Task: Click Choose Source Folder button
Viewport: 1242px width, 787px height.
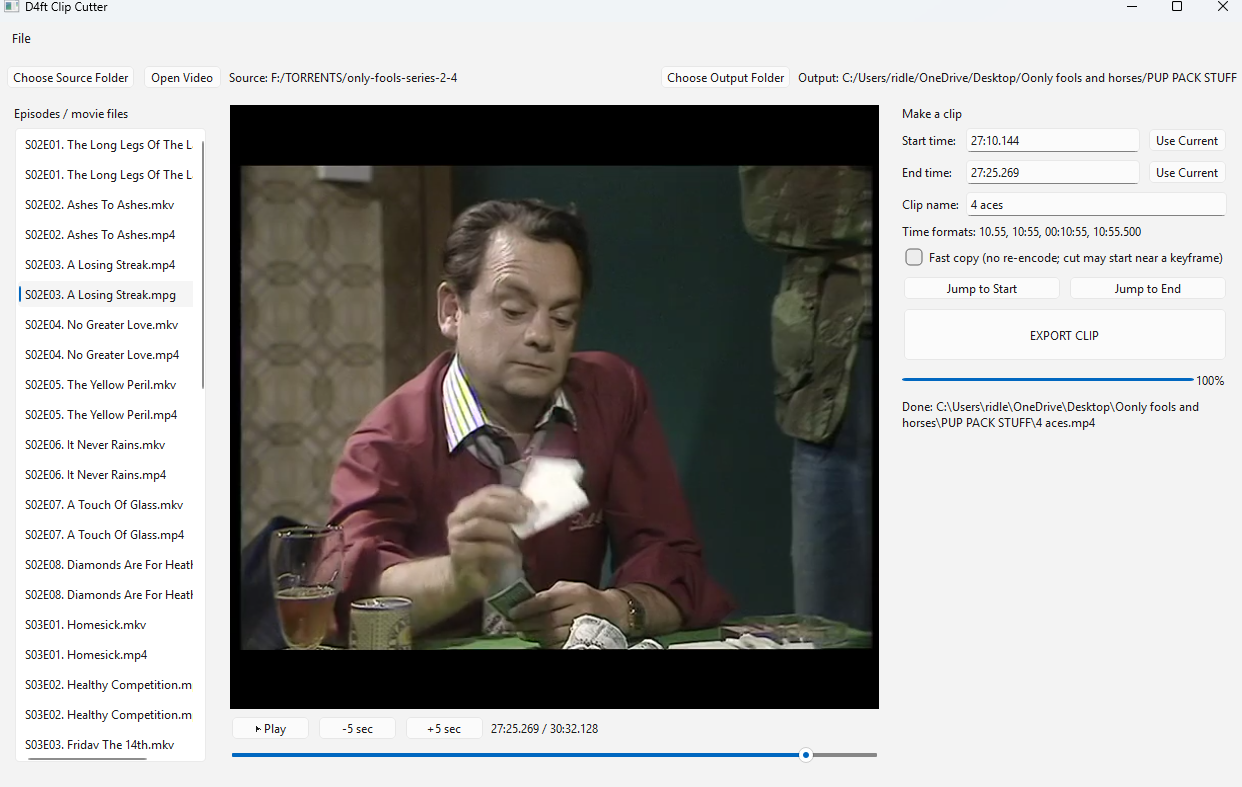Action: coord(71,78)
